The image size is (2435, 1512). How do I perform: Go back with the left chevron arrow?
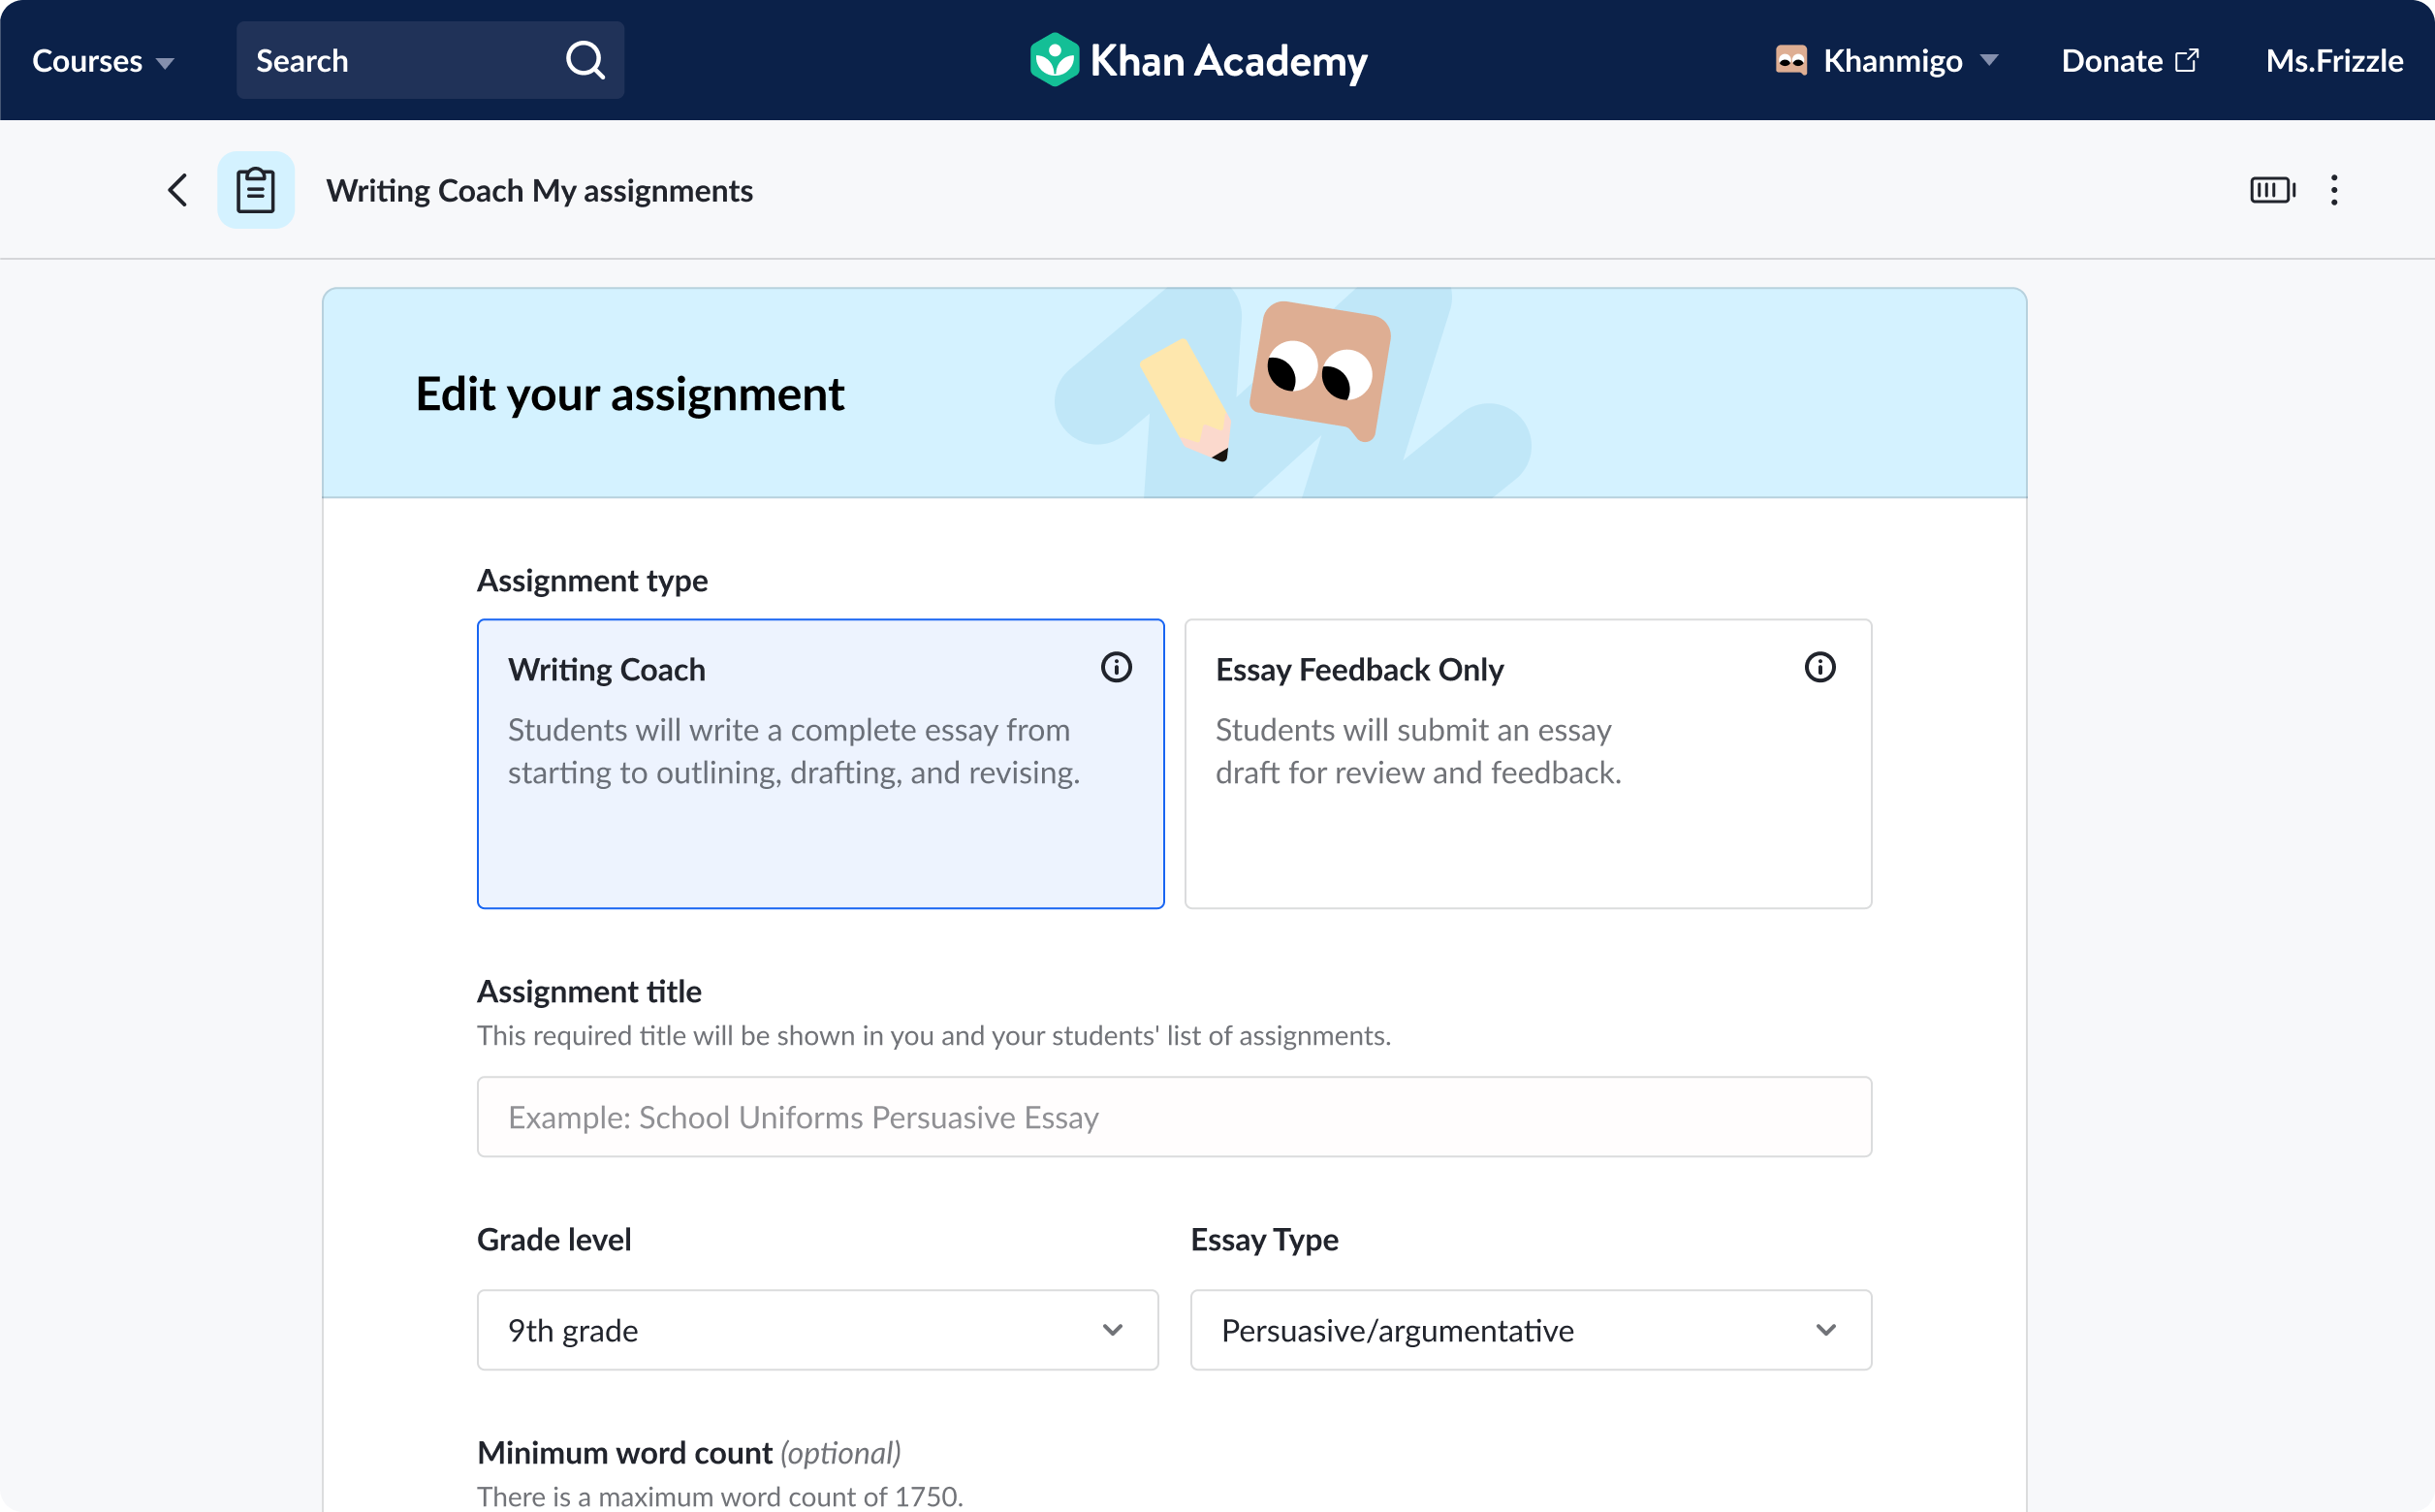[178, 190]
